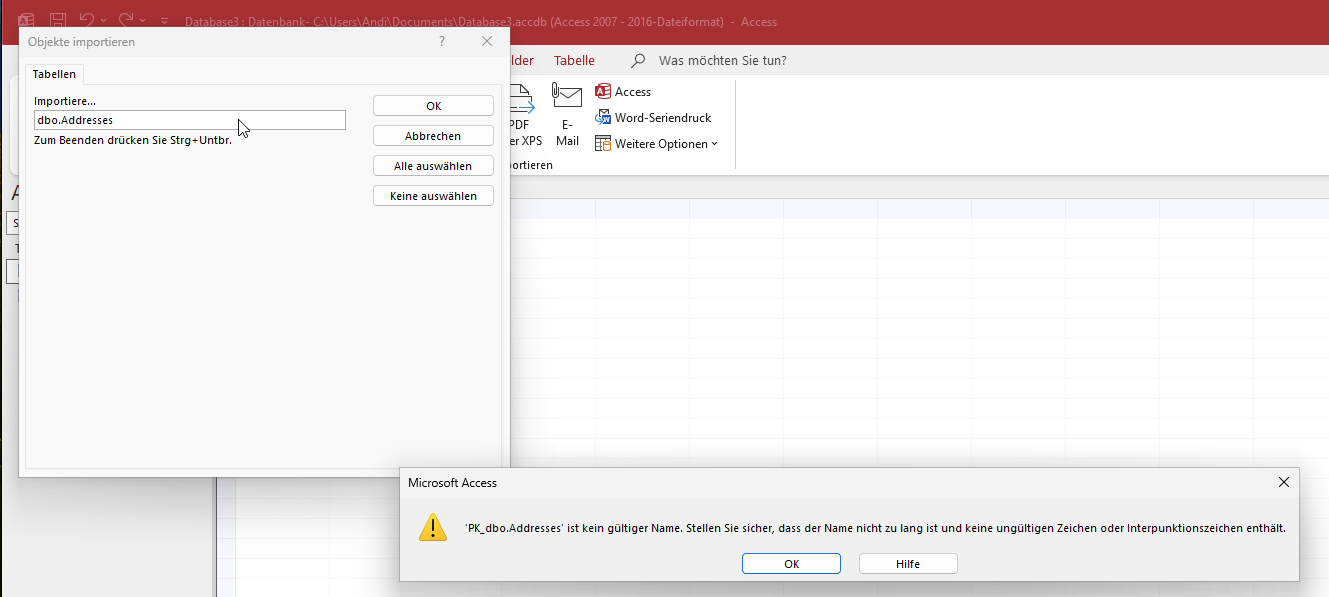1329x597 pixels.
Task: Expand the Weitere Optionen dropdown
Action: (x=657, y=143)
